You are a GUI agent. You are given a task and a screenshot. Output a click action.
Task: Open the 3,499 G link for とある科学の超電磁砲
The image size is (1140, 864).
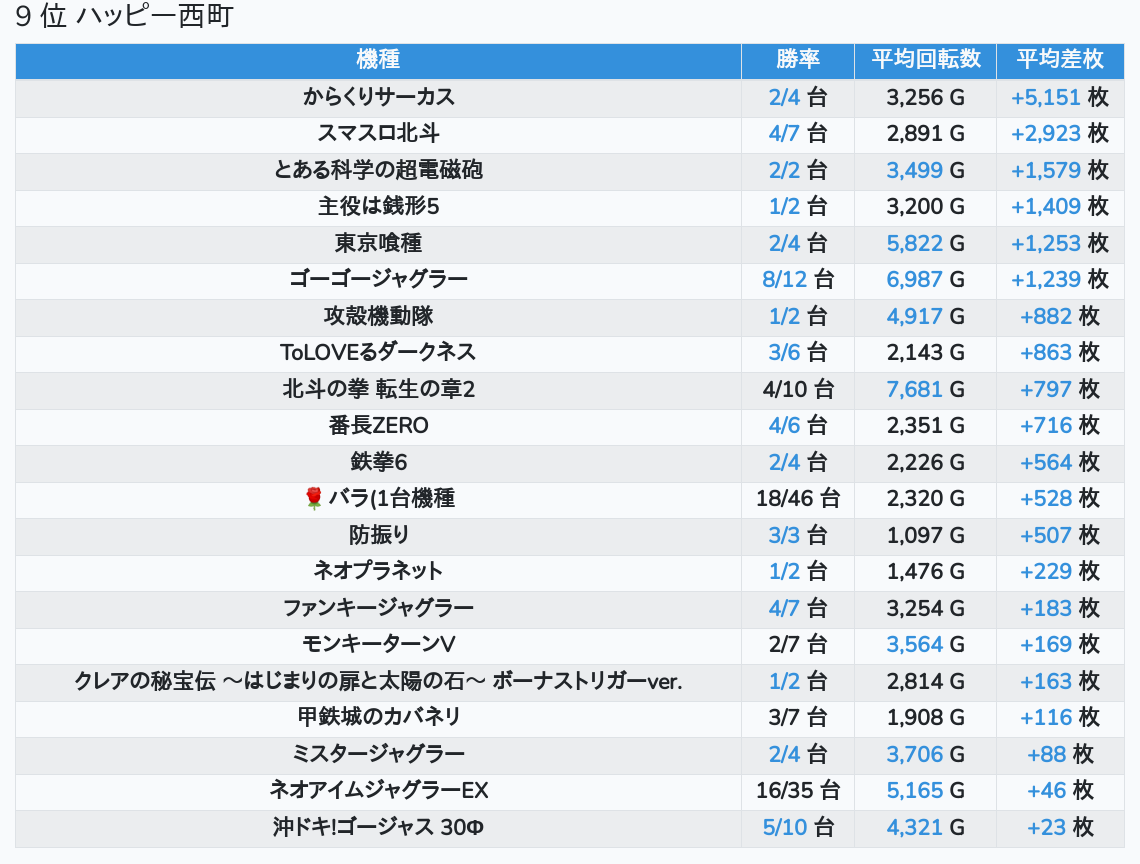914,170
